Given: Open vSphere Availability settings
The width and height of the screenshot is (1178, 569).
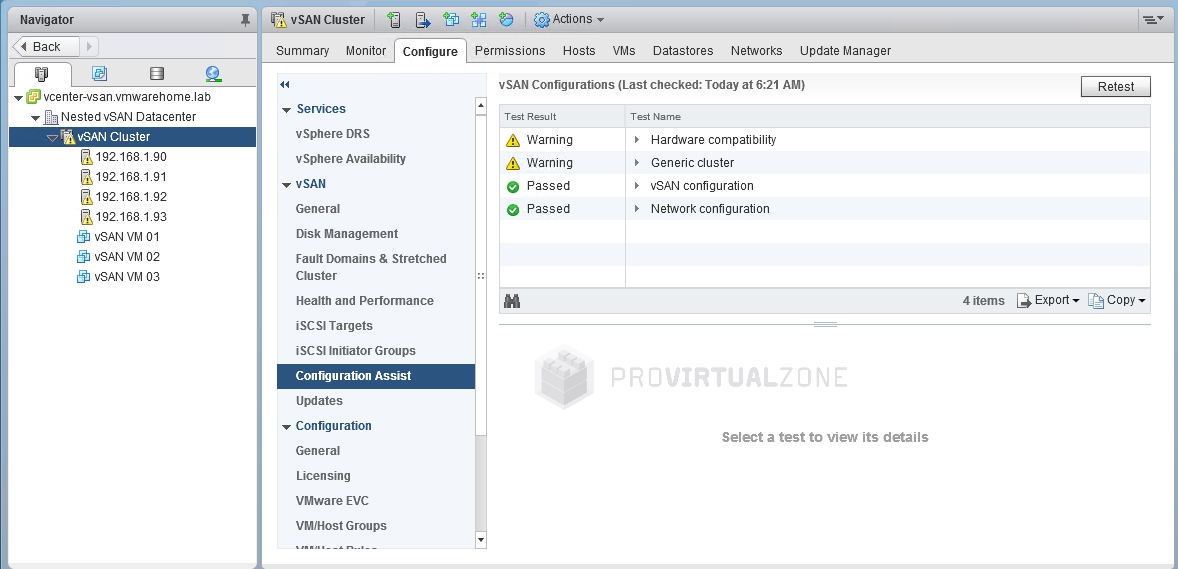Looking at the screenshot, I should [351, 159].
